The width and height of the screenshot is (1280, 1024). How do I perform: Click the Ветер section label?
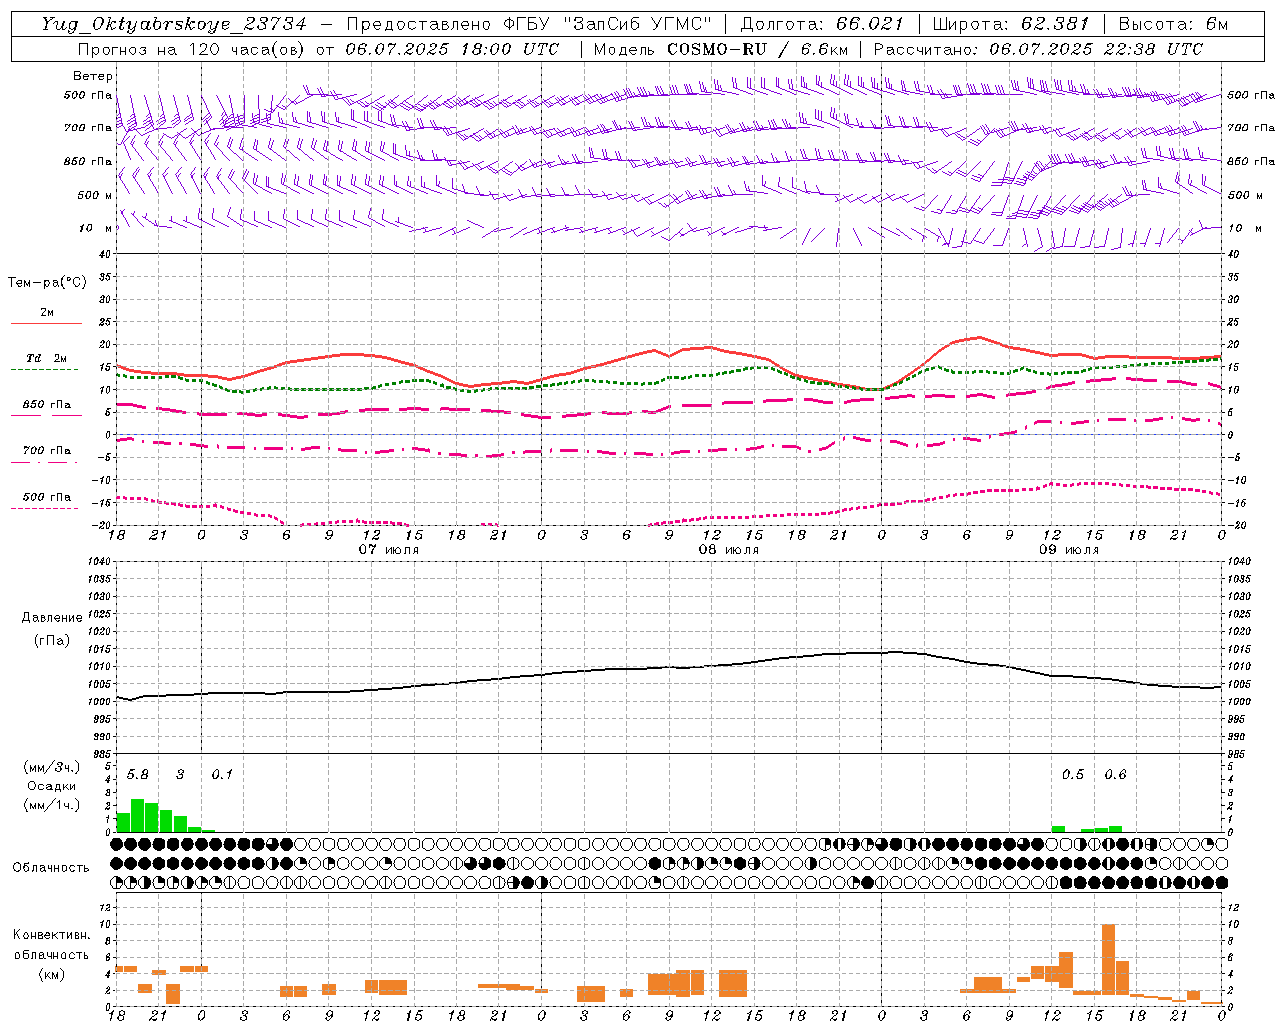point(93,76)
